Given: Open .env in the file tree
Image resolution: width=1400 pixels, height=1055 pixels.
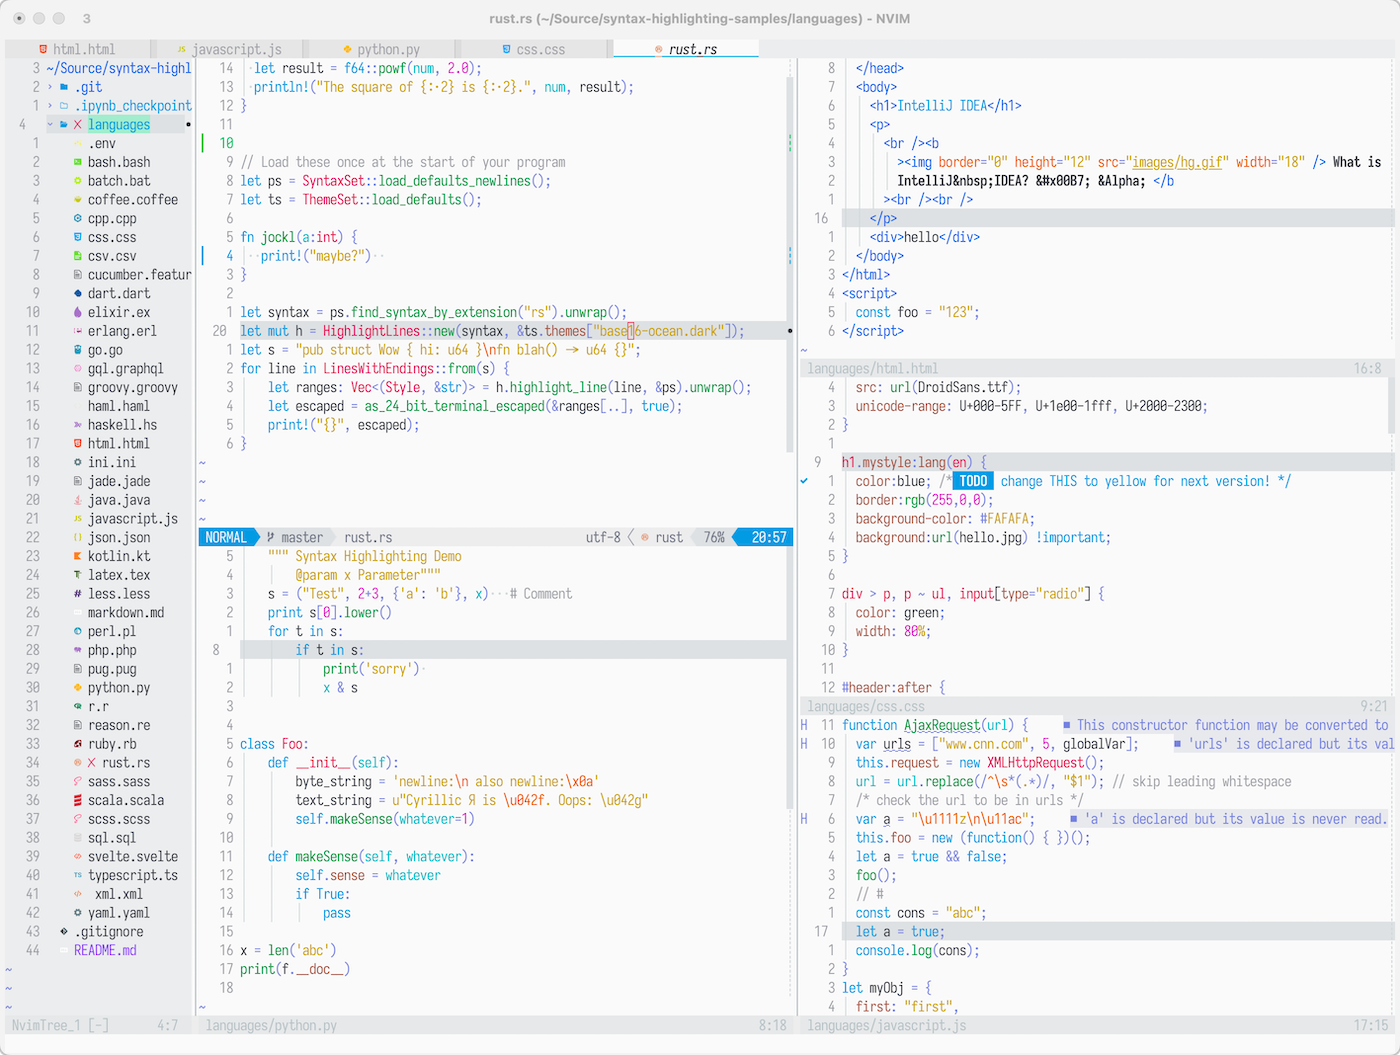Looking at the screenshot, I should pos(102,143).
